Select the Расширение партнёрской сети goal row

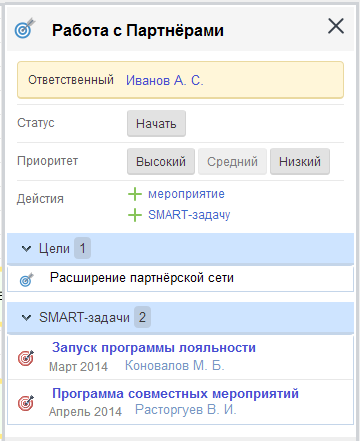pyautogui.click(x=180, y=279)
